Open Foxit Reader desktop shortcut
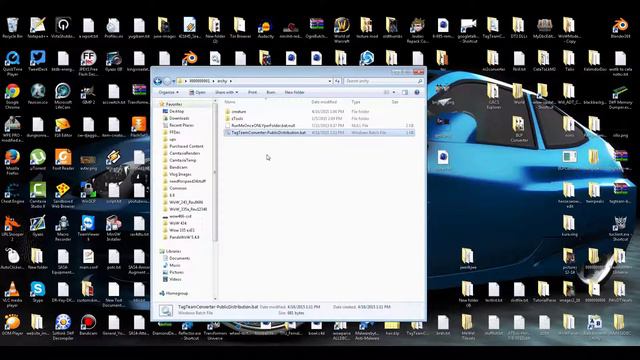The image size is (640, 360). click(x=63, y=160)
